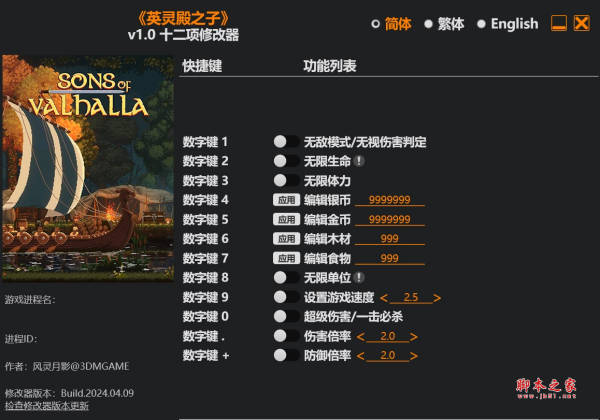Click the warning icon beside 无限生命
Viewport: 600px width, 420px height.
click(x=359, y=161)
